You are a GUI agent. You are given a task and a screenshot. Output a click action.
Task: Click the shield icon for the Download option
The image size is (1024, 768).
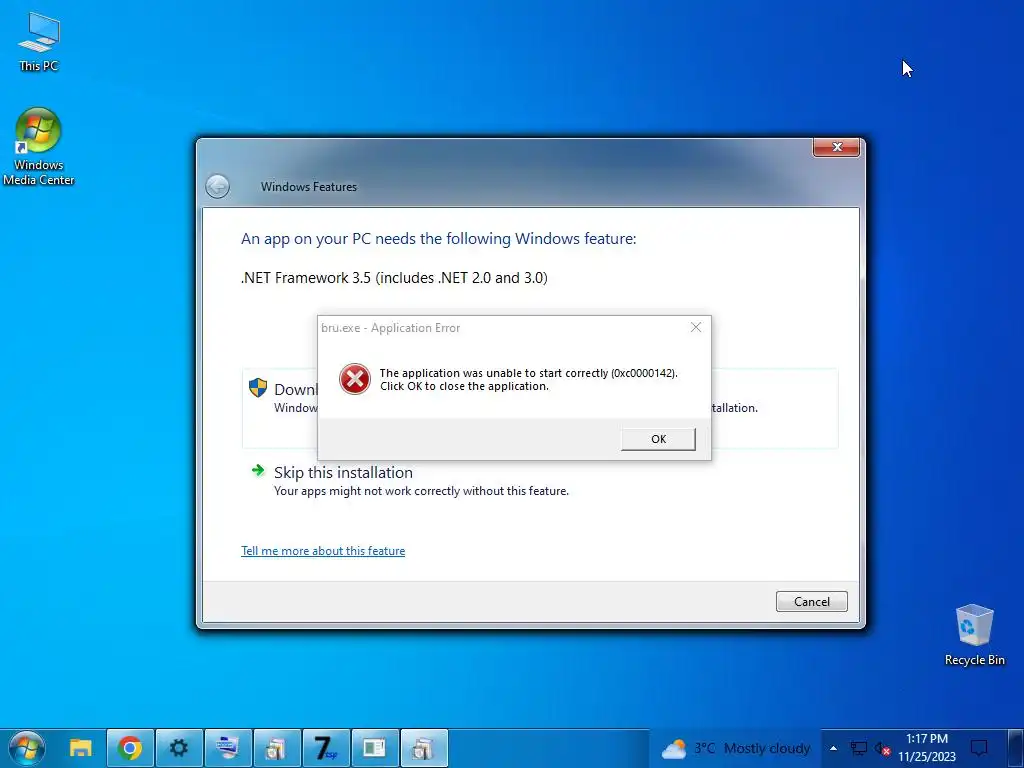[x=258, y=388]
